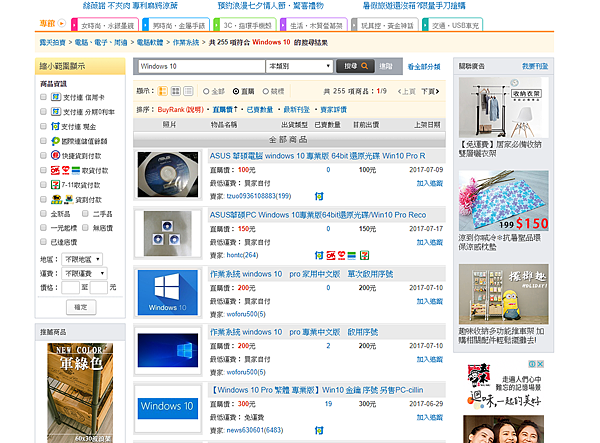This screenshot has height=443, width=600.
Task: Add 100元 ASUS listing to tracking
Action: click(x=429, y=183)
